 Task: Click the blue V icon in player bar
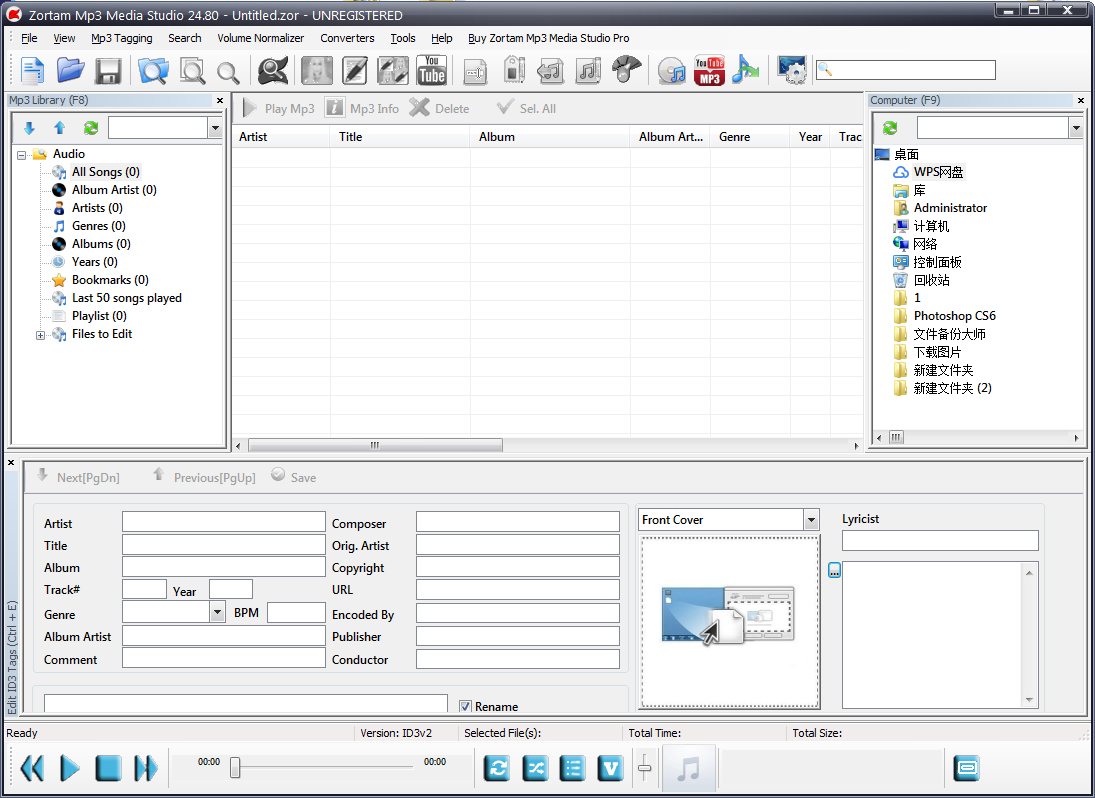[610, 769]
